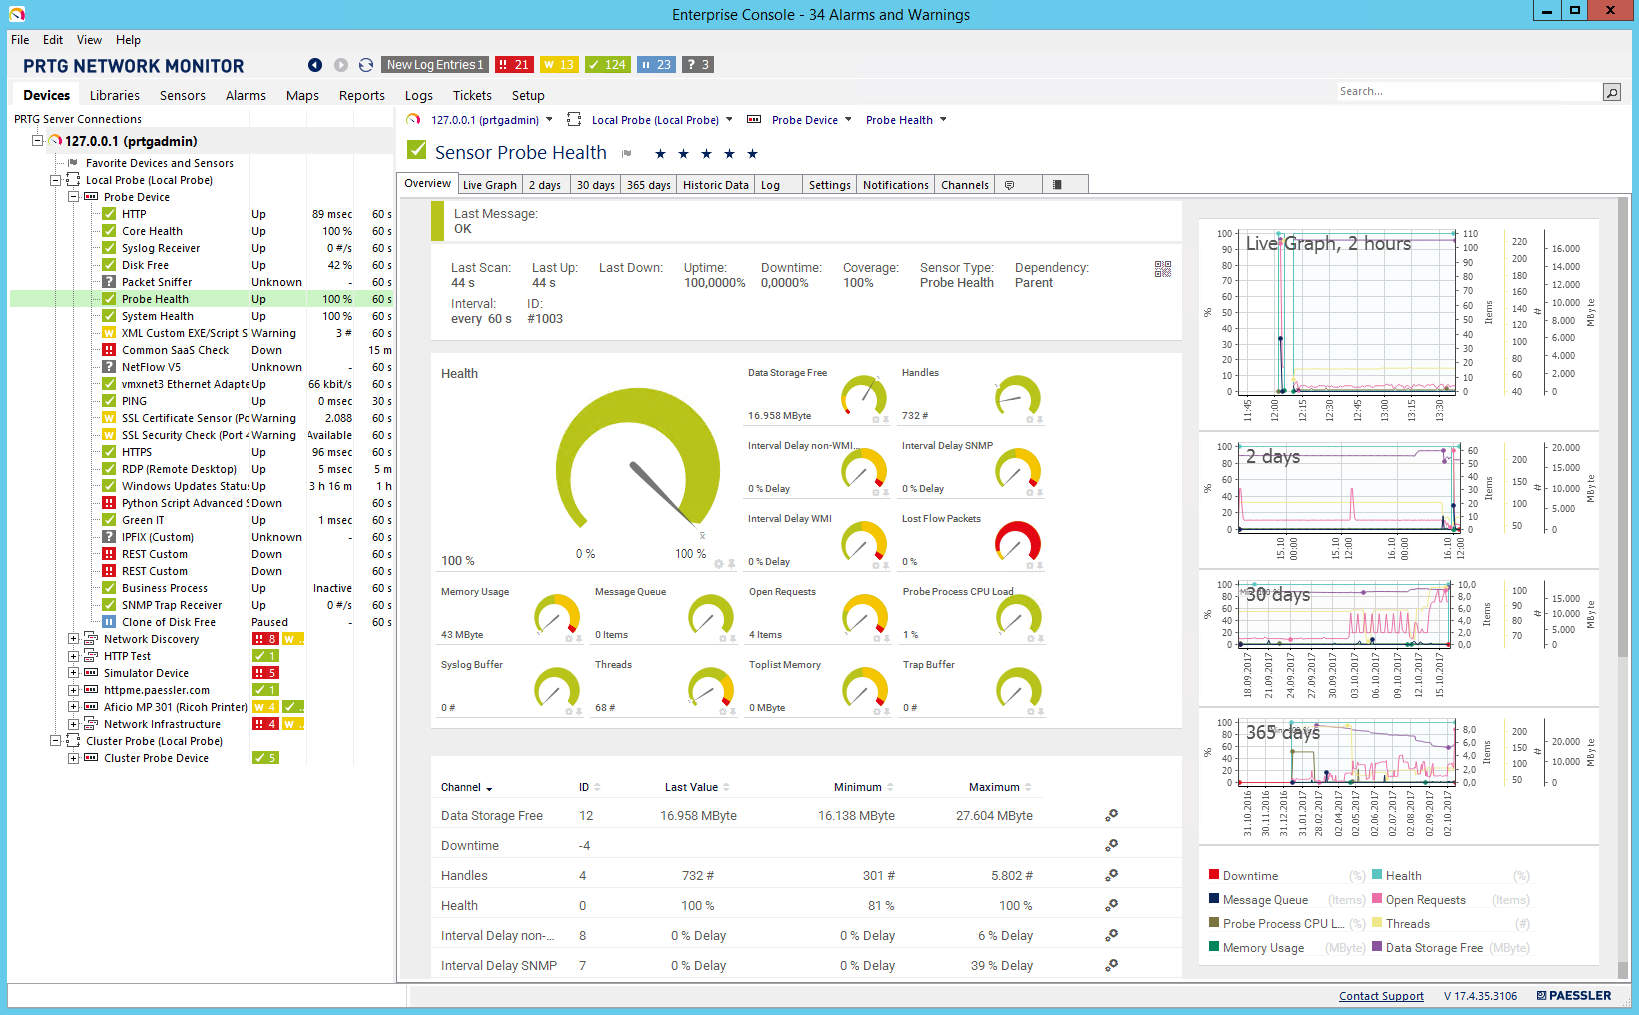Collapse the Probe Device tree node
This screenshot has height=1015, width=1639.
coord(73,197)
